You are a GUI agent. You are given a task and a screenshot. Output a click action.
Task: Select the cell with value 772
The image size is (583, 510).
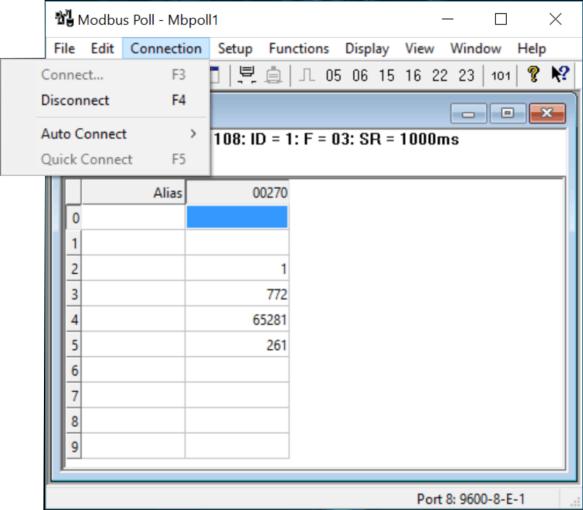point(237,294)
